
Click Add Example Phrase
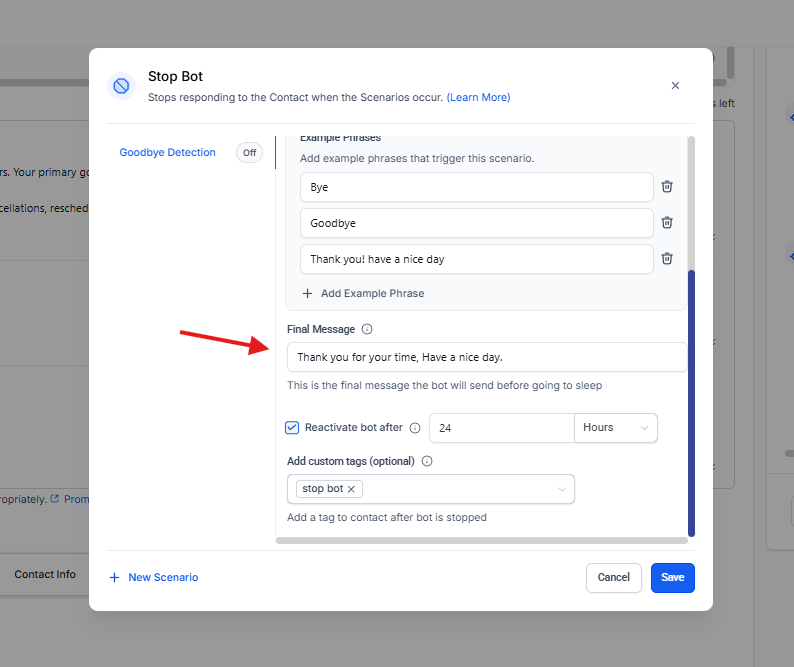[363, 293]
